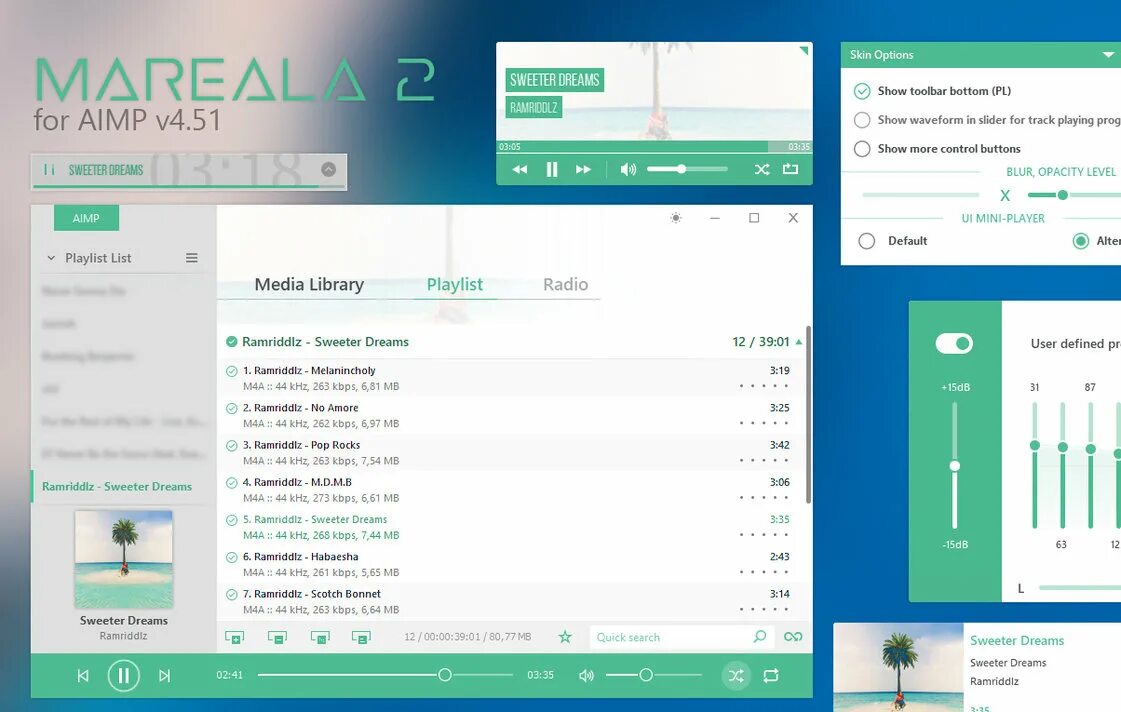Pause playback in main AIMP window

(123, 675)
